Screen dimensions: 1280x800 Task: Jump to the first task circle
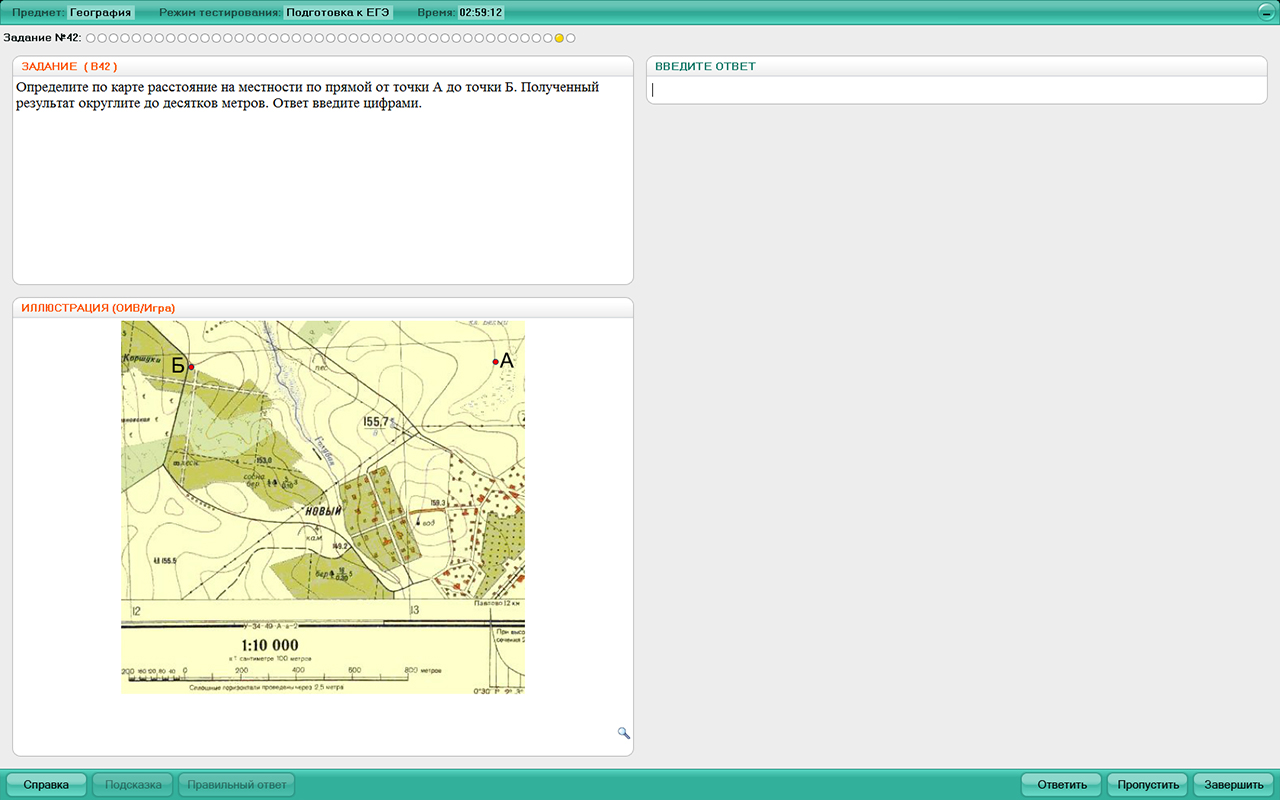pos(90,38)
